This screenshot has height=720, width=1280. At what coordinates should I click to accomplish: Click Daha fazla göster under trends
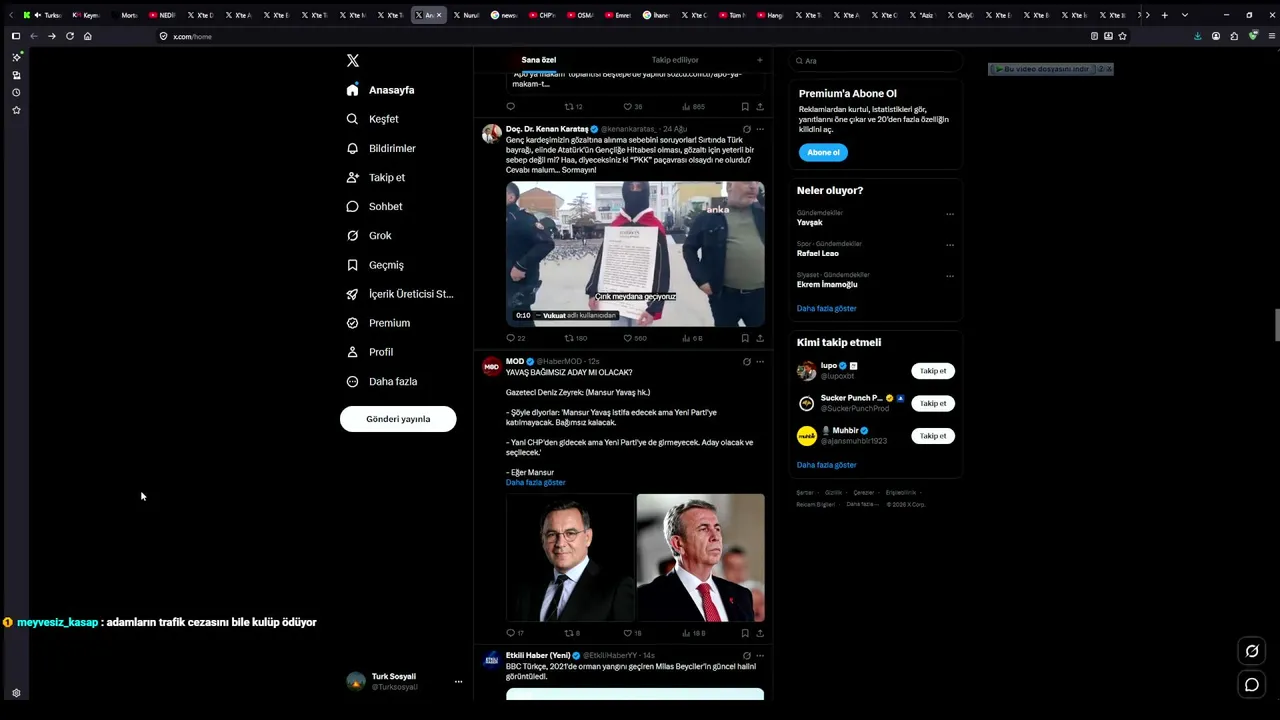click(x=827, y=308)
